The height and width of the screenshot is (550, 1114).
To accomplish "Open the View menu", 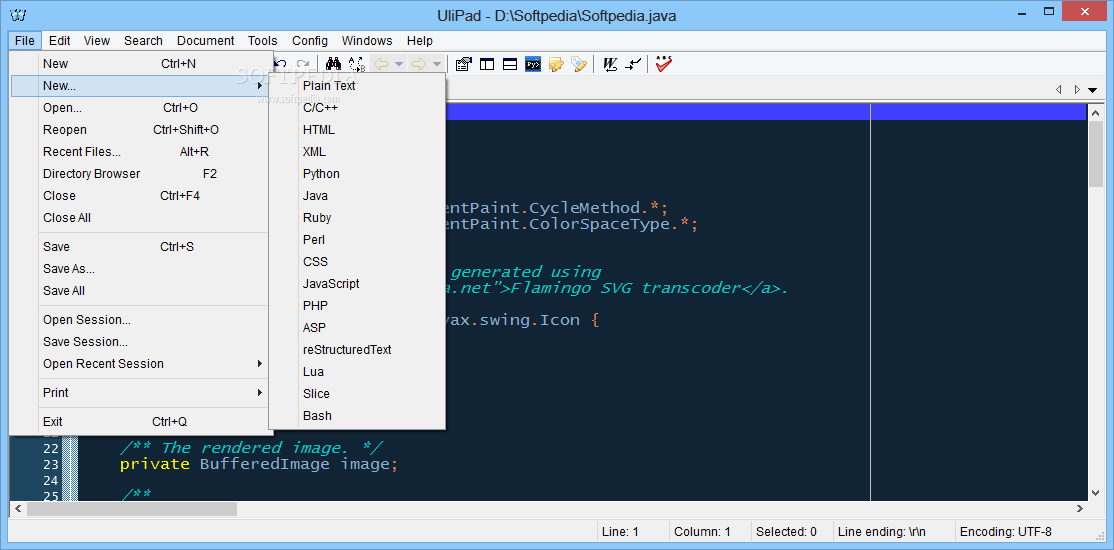I will [x=97, y=41].
